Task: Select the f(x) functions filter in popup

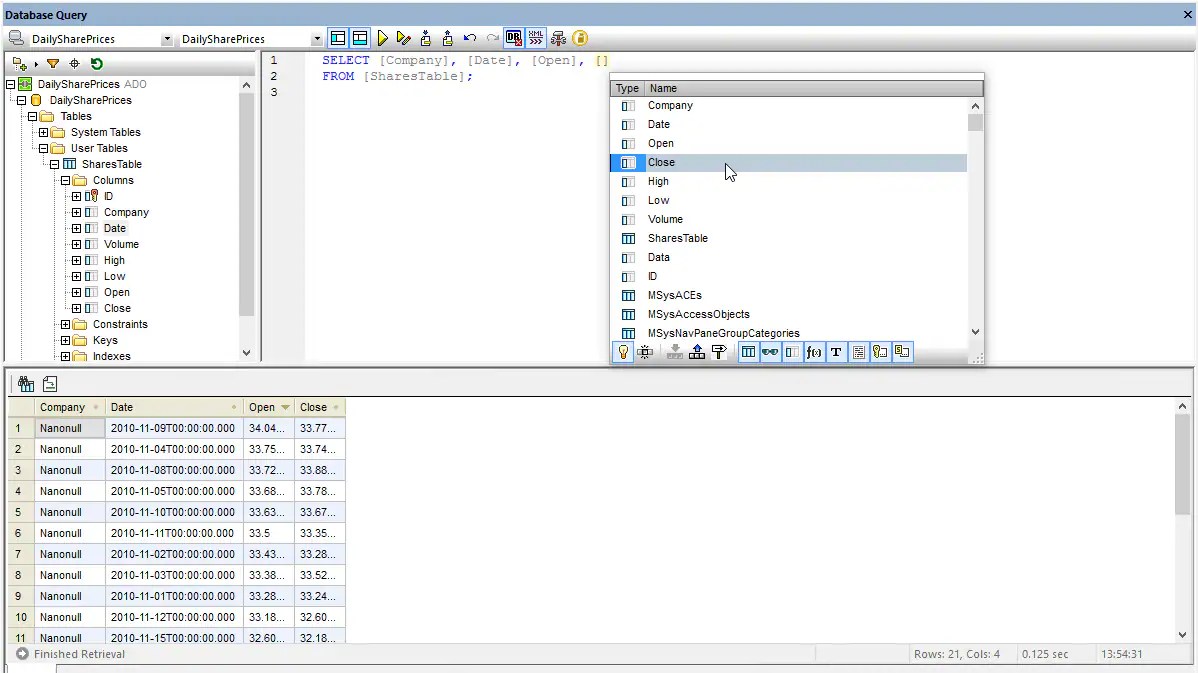Action: (x=814, y=351)
